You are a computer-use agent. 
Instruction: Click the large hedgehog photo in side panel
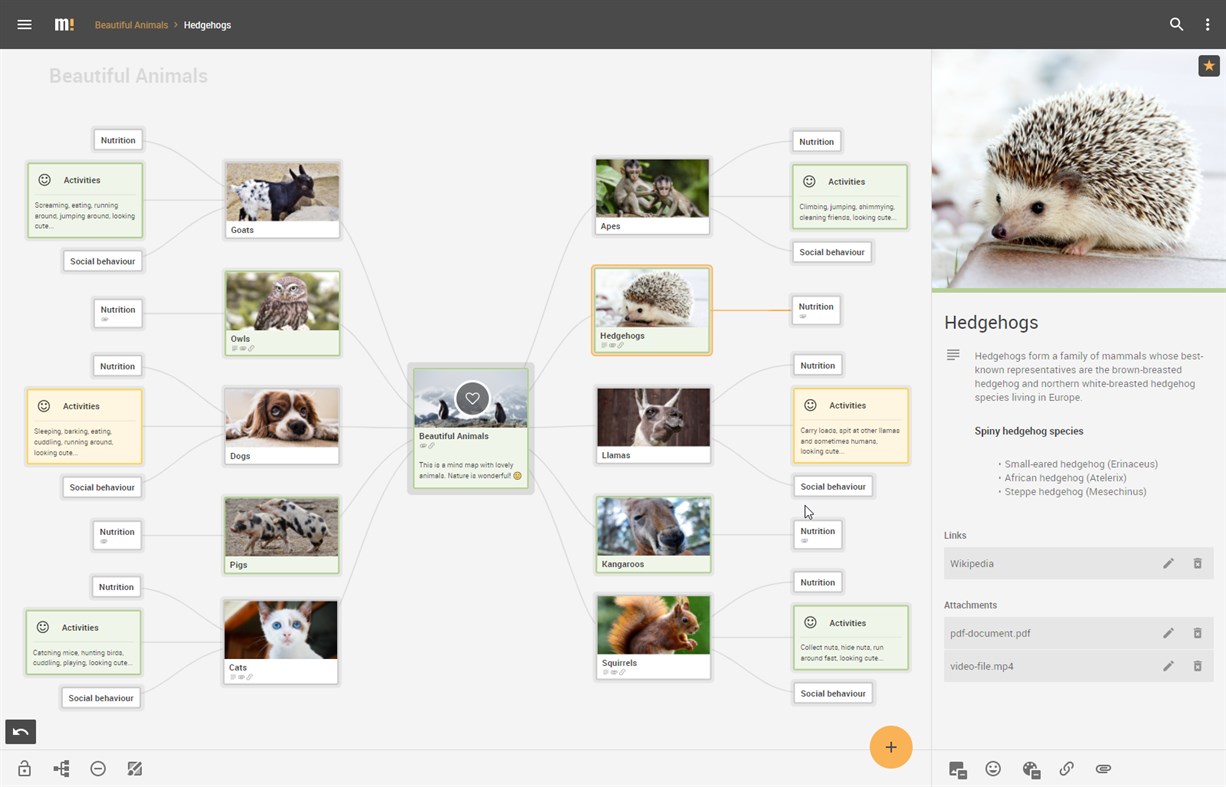[x=1078, y=169]
